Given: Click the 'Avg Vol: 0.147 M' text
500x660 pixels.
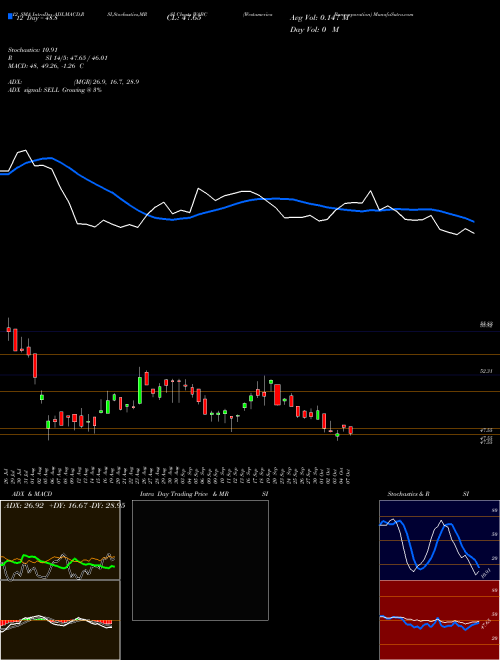Looking at the screenshot, I should (320, 18).
